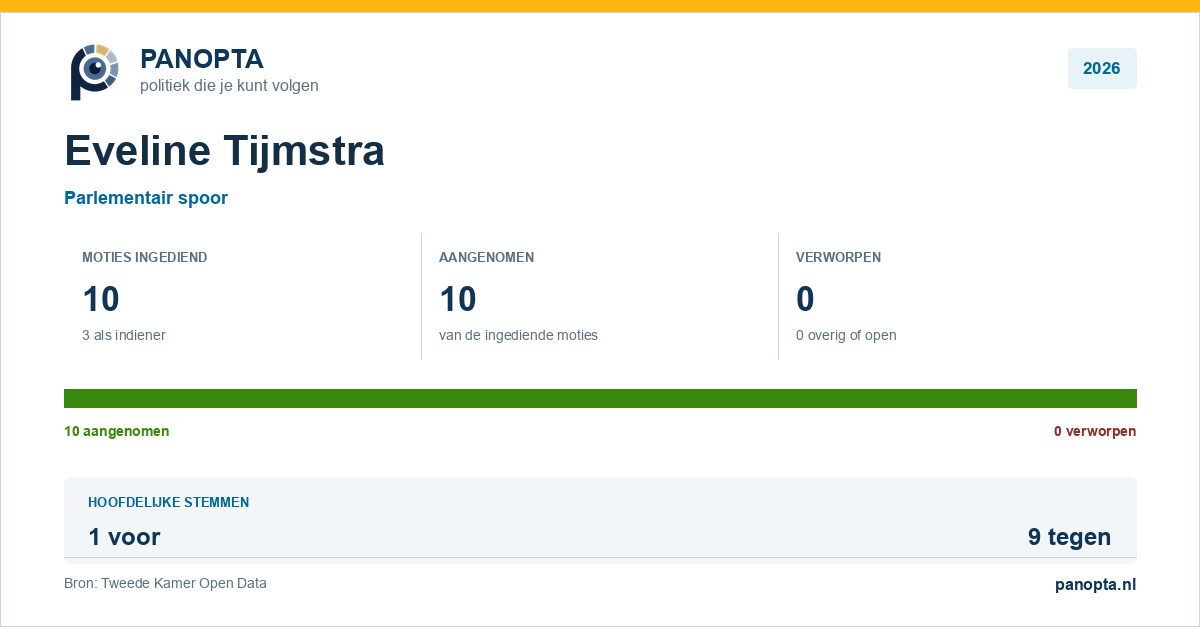1200x627 pixels.
Task: Click the green aangenomen progress bar
Action: 600,398
